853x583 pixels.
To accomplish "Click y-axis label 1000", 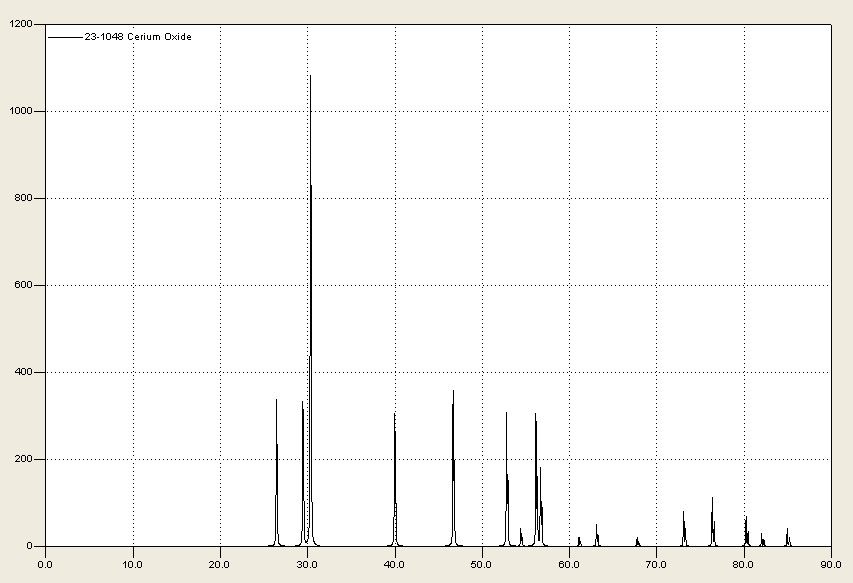I will [21, 111].
